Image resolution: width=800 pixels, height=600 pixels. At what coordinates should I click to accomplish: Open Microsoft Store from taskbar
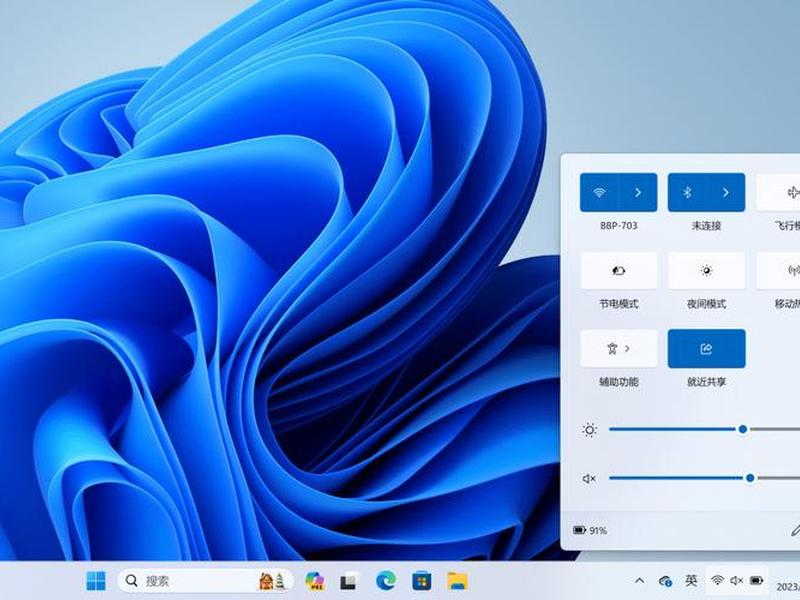[421, 581]
